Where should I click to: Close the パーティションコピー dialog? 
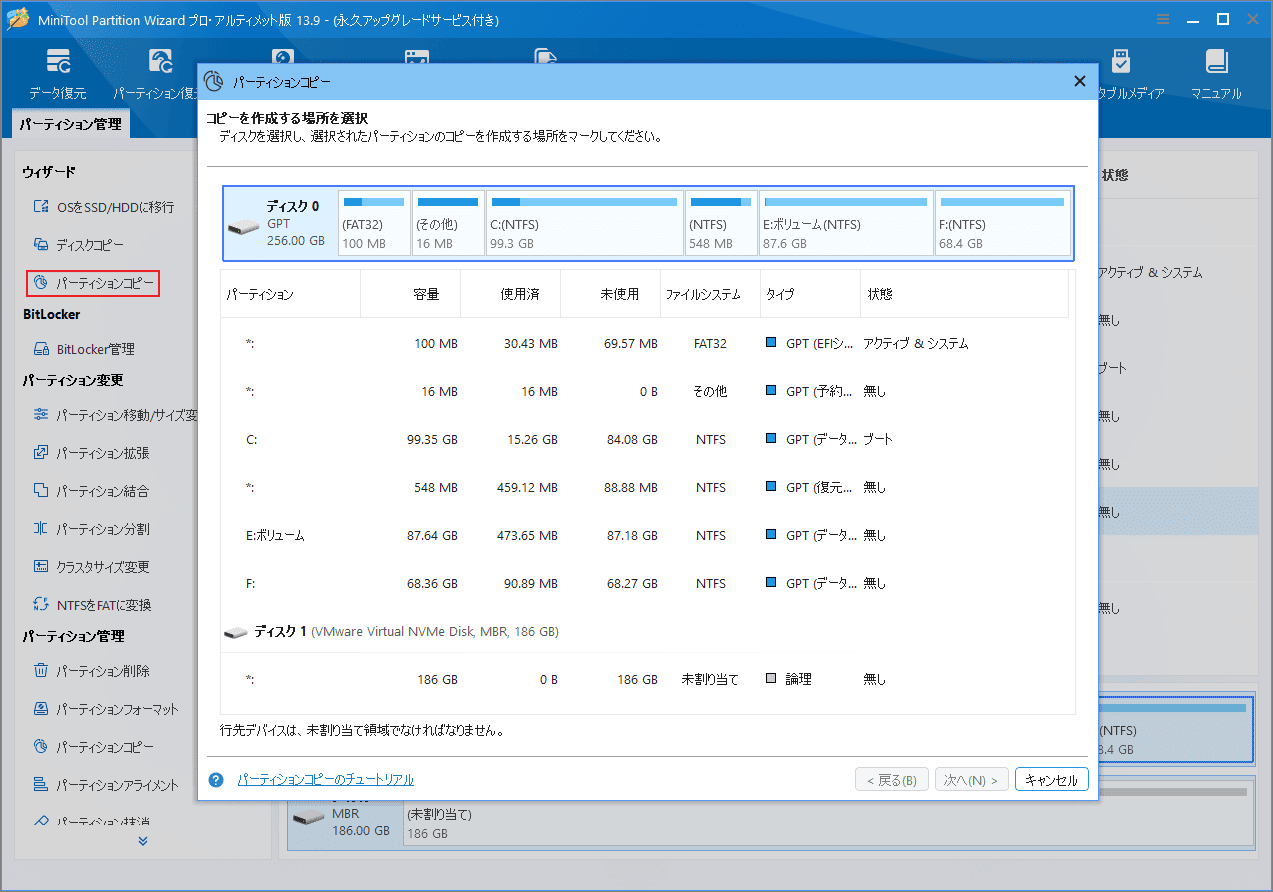pyautogui.click(x=1079, y=82)
